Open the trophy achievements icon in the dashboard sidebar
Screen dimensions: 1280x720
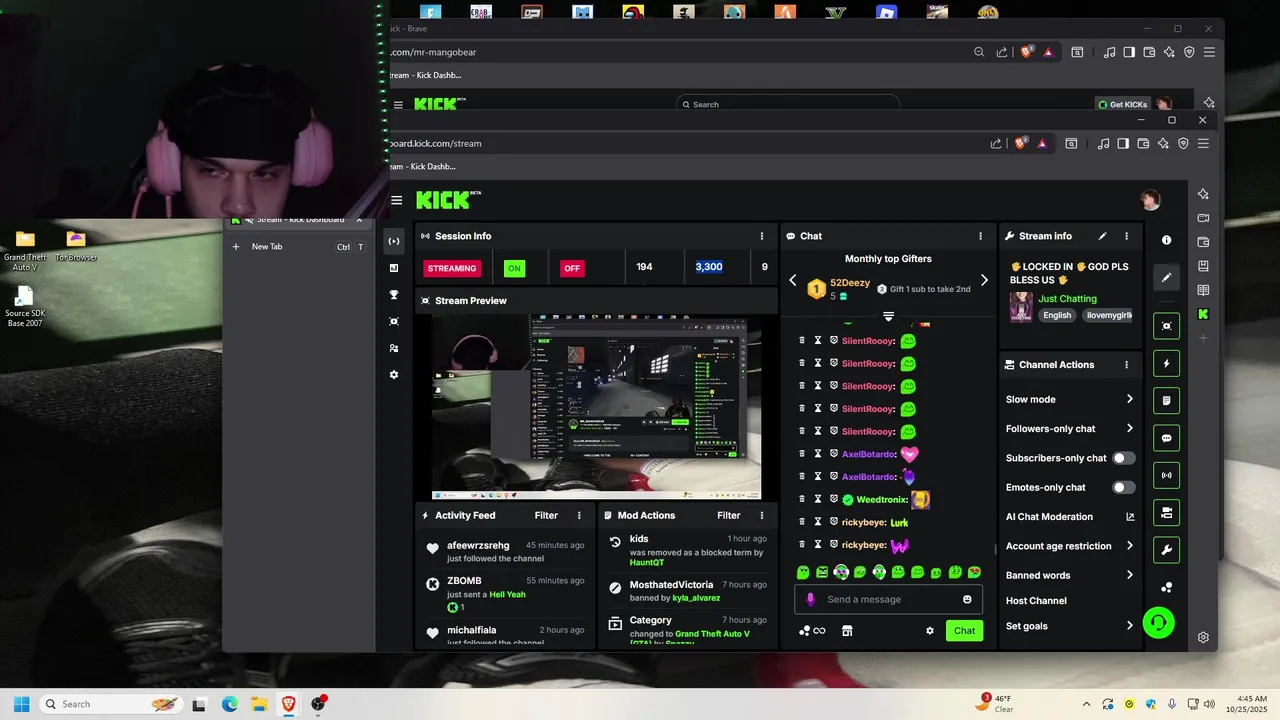pos(394,295)
